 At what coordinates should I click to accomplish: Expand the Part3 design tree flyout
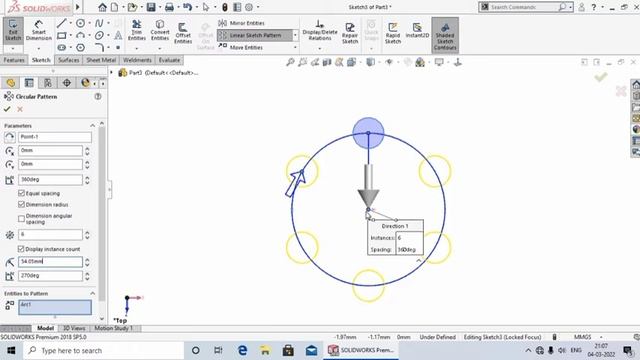pyautogui.click(x=111, y=73)
